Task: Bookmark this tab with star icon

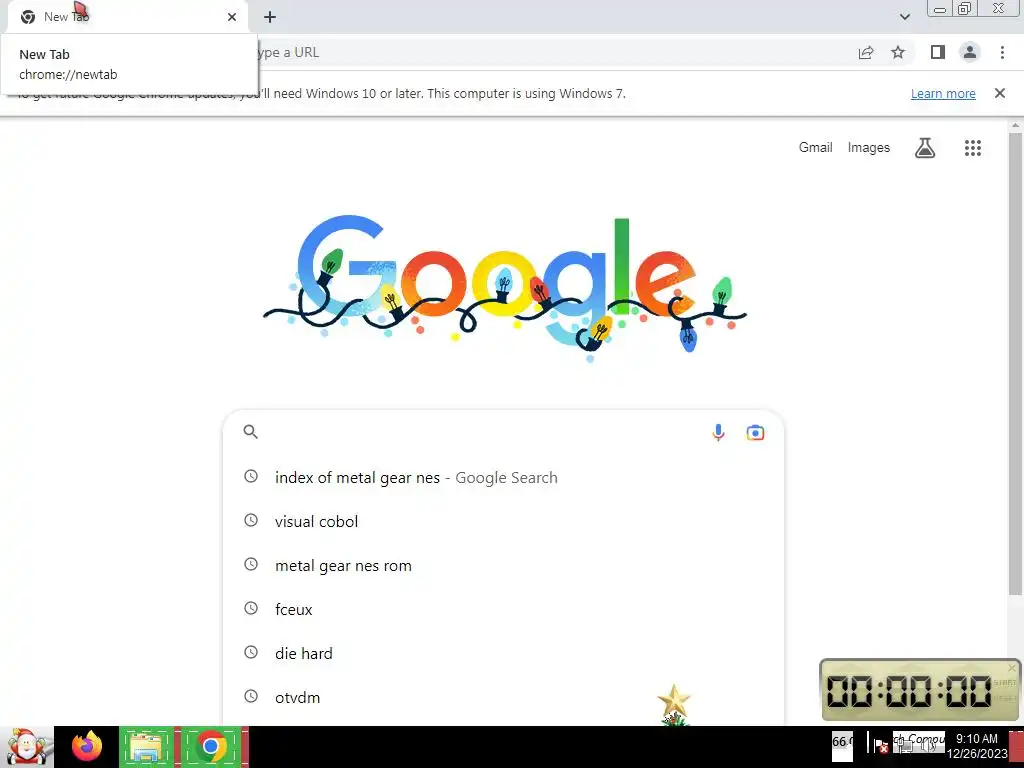Action: point(898,52)
